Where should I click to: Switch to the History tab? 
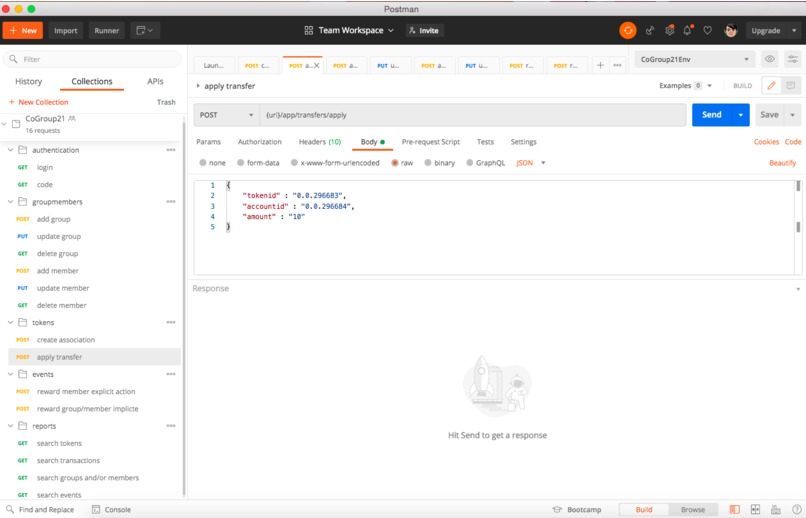(29, 81)
